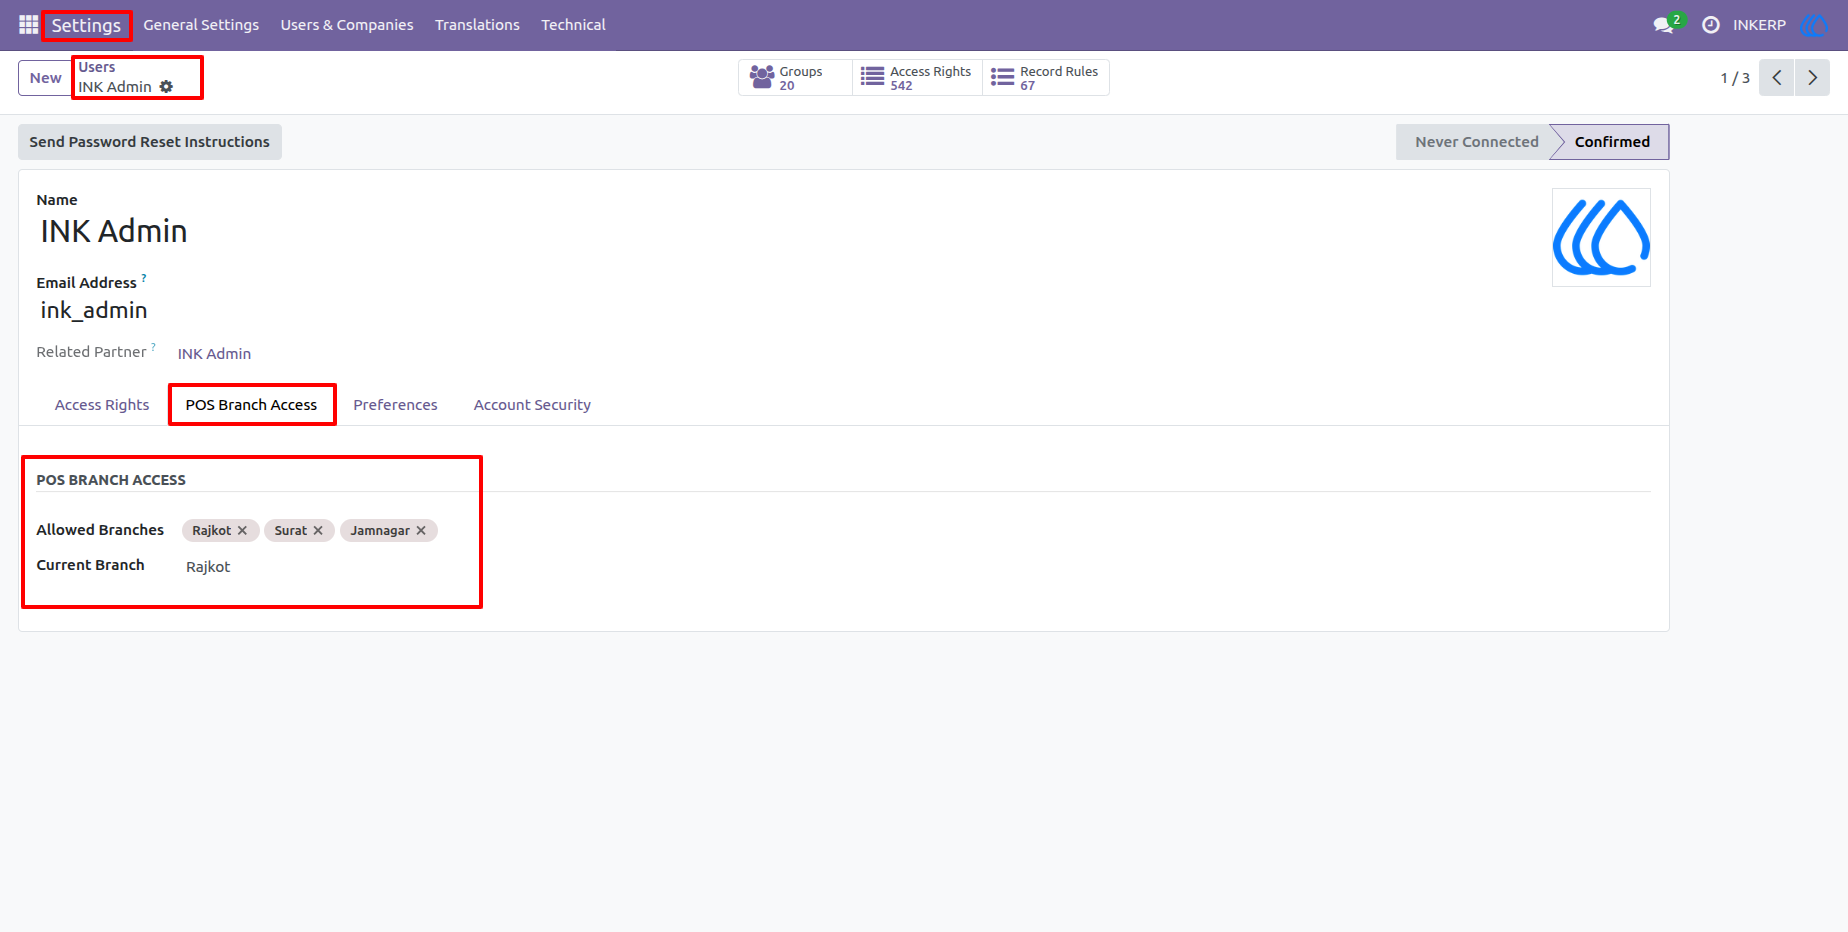This screenshot has width=1848, height=932.
Task: Open the Record Rules 67 stat button
Action: tap(1046, 78)
